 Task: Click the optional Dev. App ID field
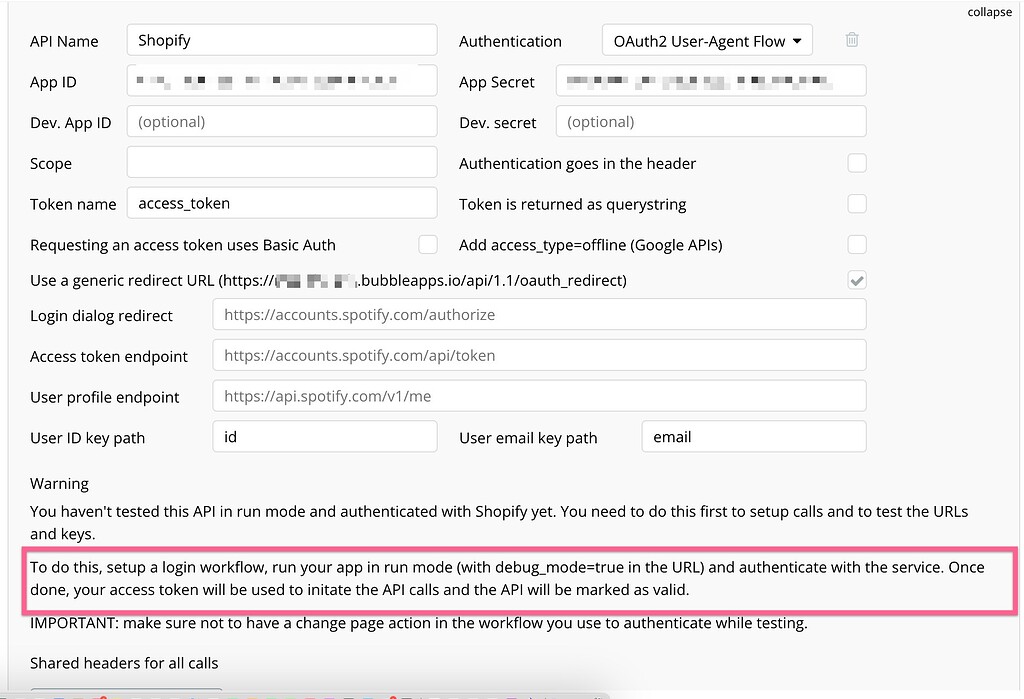click(281, 121)
